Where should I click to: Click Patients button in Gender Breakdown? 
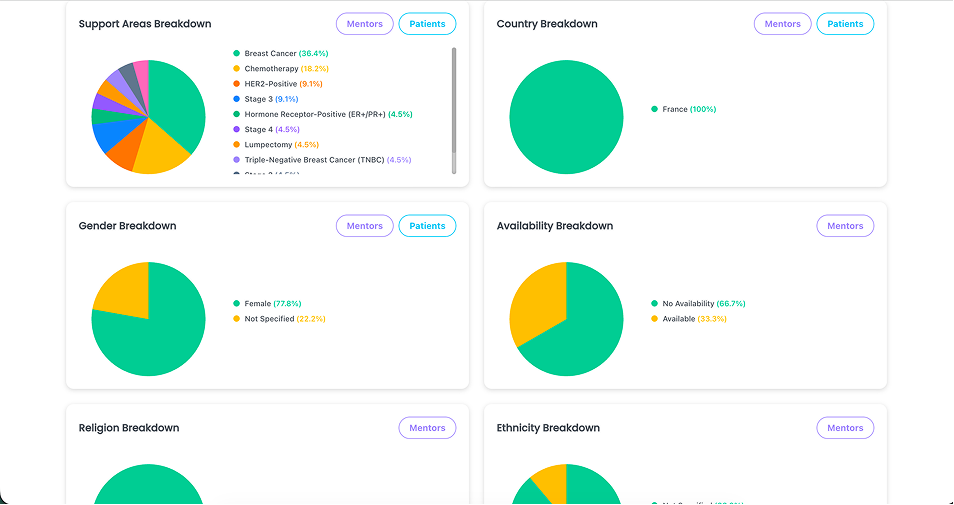(x=427, y=226)
